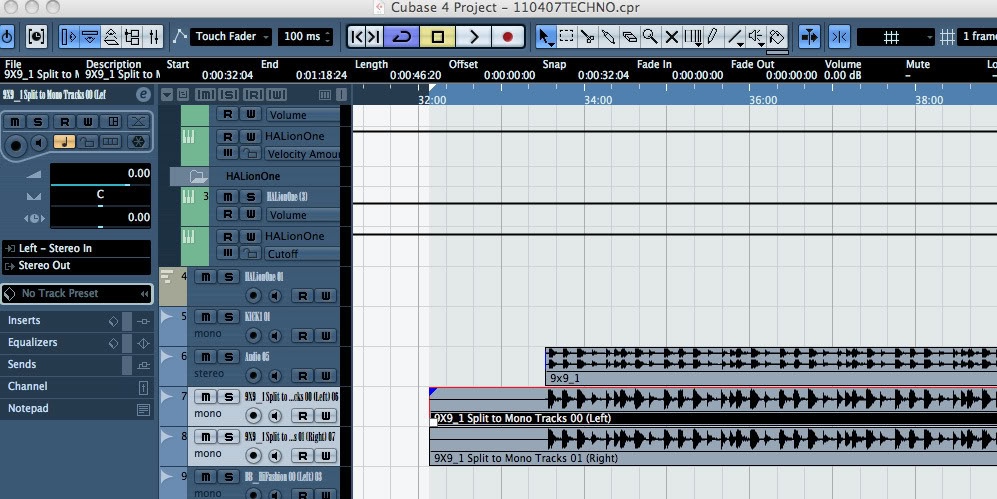Viewport: 997px width, 499px height.
Task: Open the Mixer window icon
Action: (154, 37)
